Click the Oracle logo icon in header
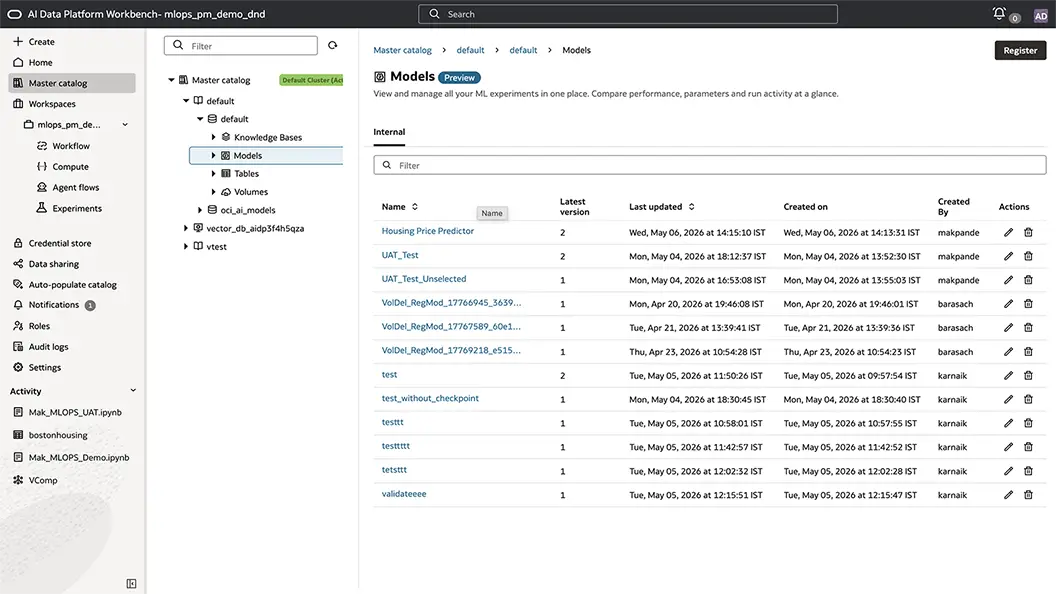Screen dimensions: 1056x594 click(x=14, y=14)
